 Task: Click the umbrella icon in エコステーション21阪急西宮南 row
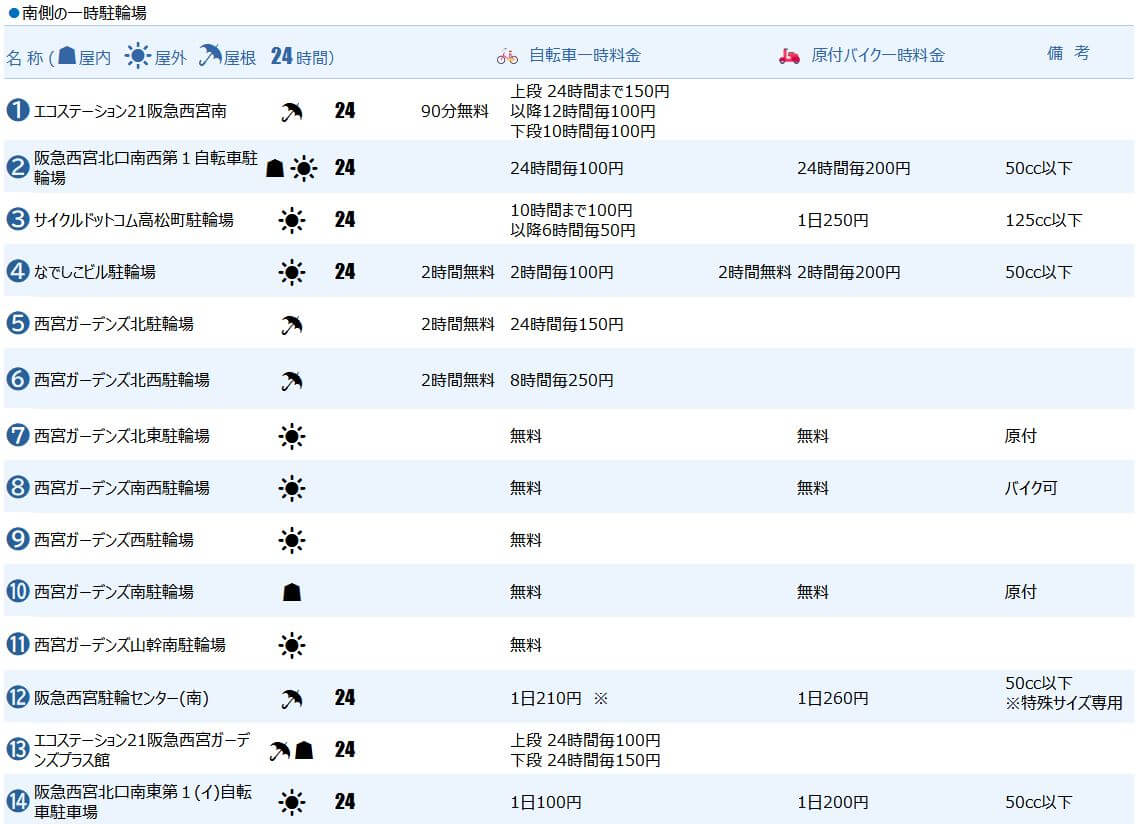[292, 112]
